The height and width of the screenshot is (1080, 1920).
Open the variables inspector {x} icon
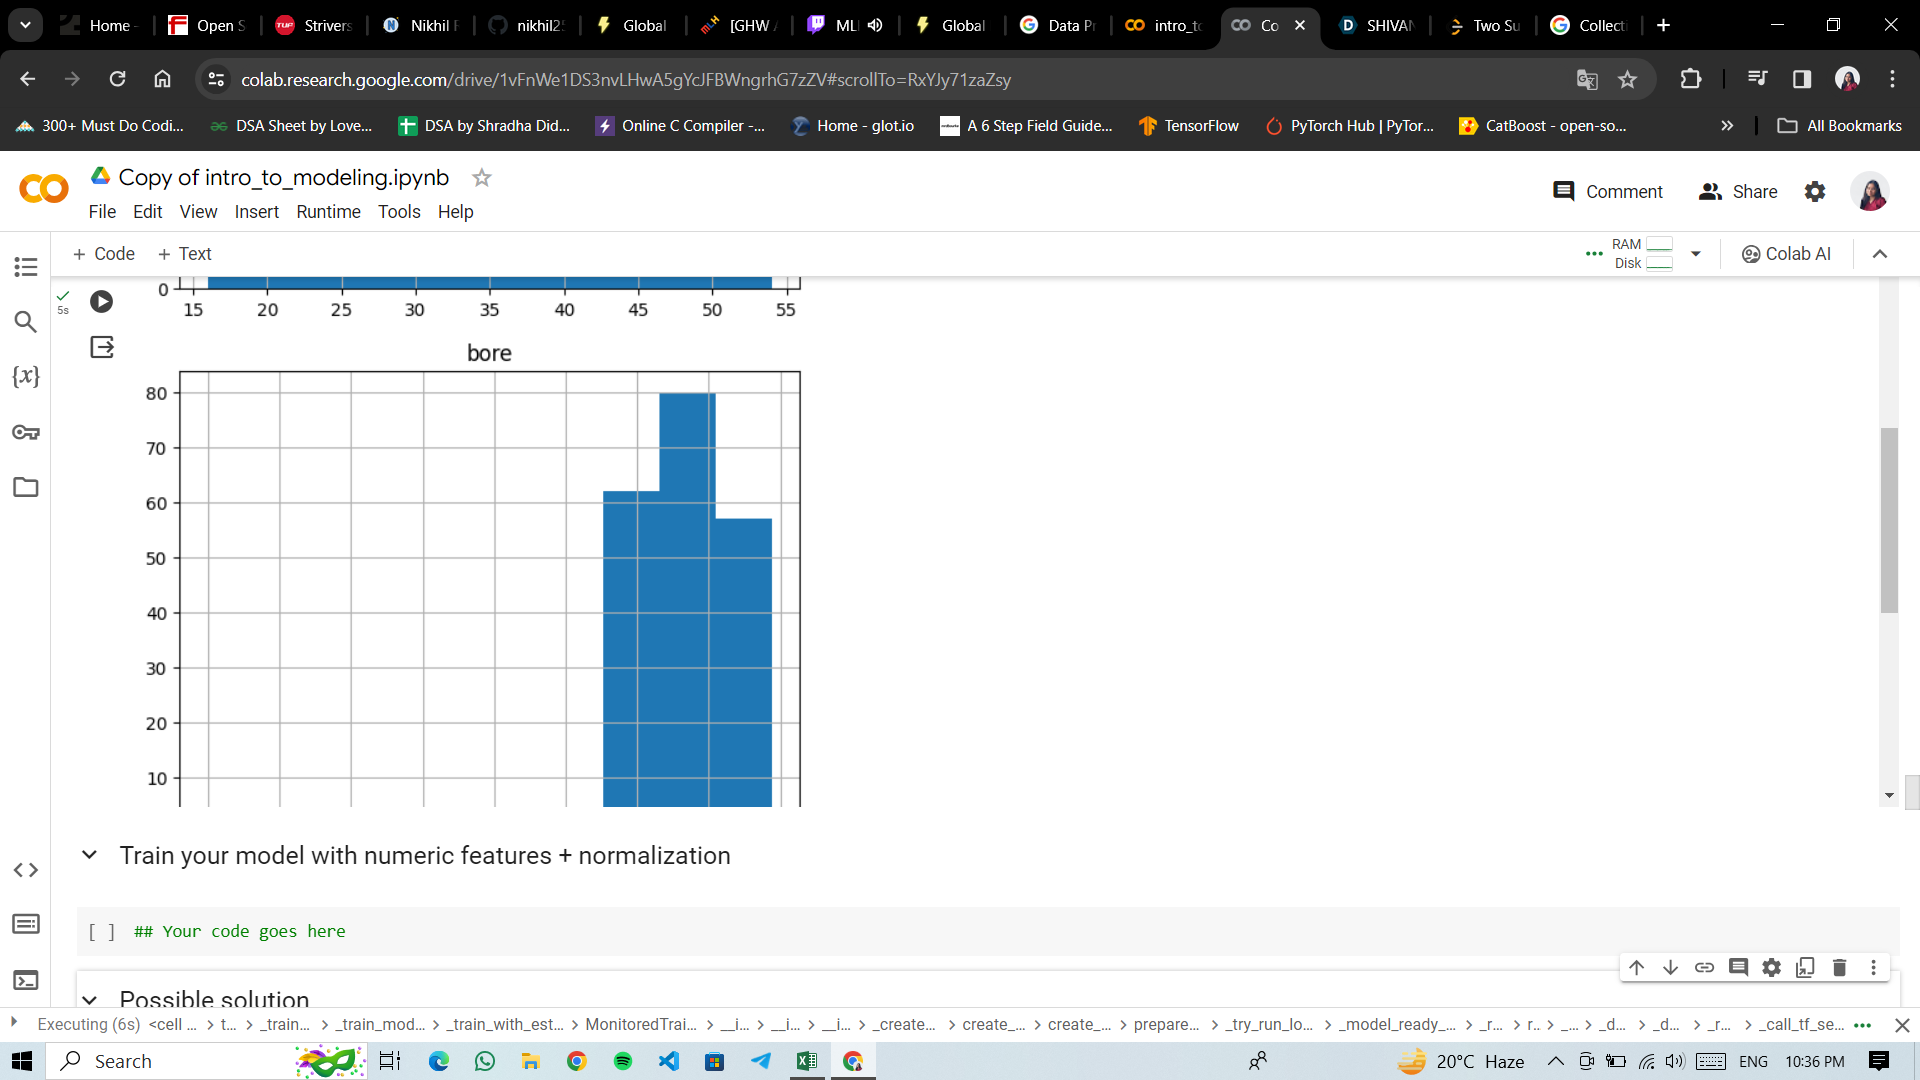point(26,377)
